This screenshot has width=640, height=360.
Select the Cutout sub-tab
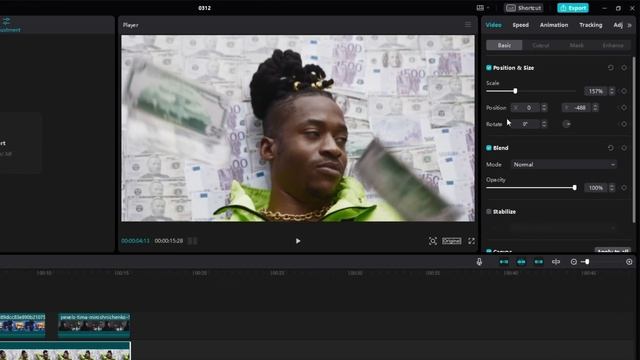pyautogui.click(x=540, y=45)
